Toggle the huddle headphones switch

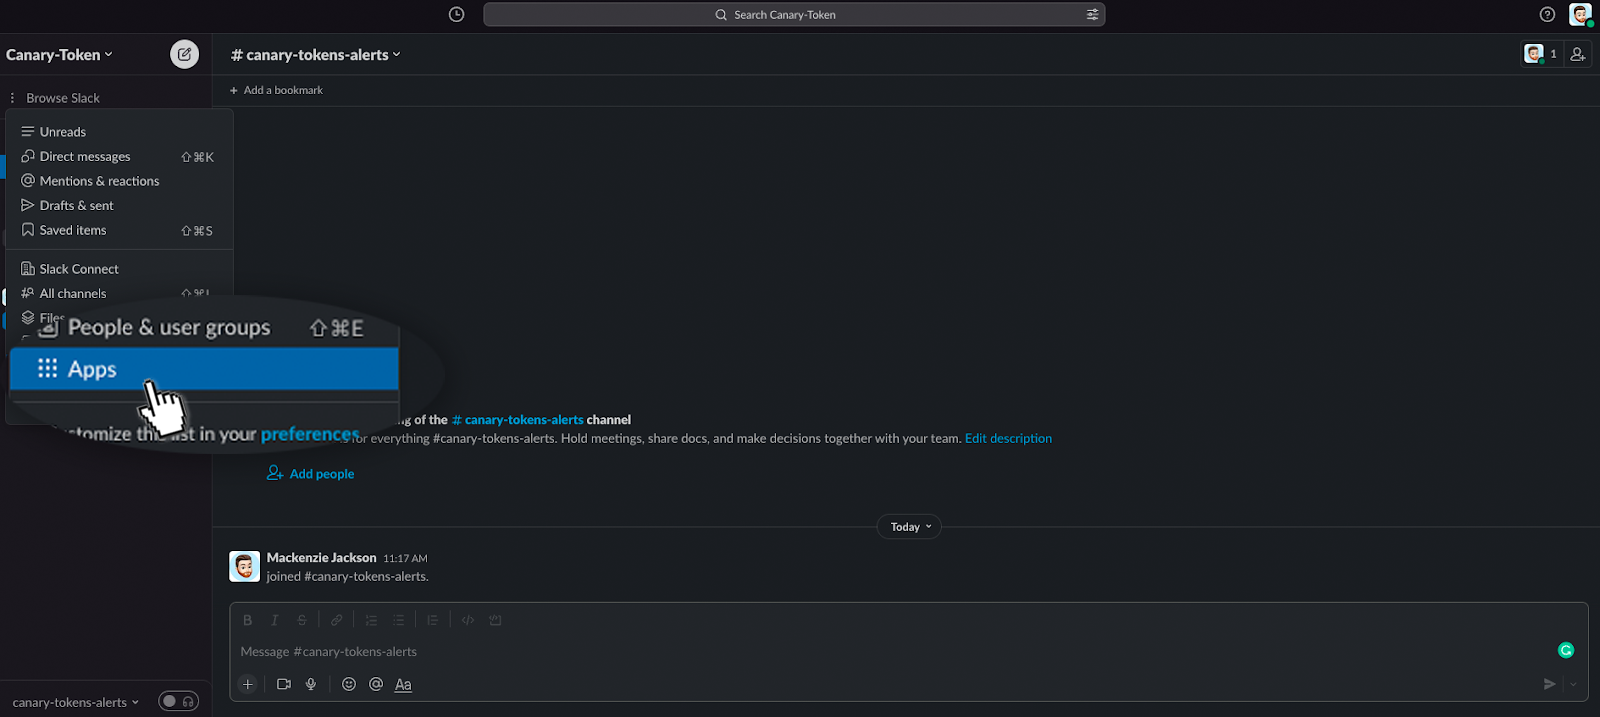tap(178, 702)
